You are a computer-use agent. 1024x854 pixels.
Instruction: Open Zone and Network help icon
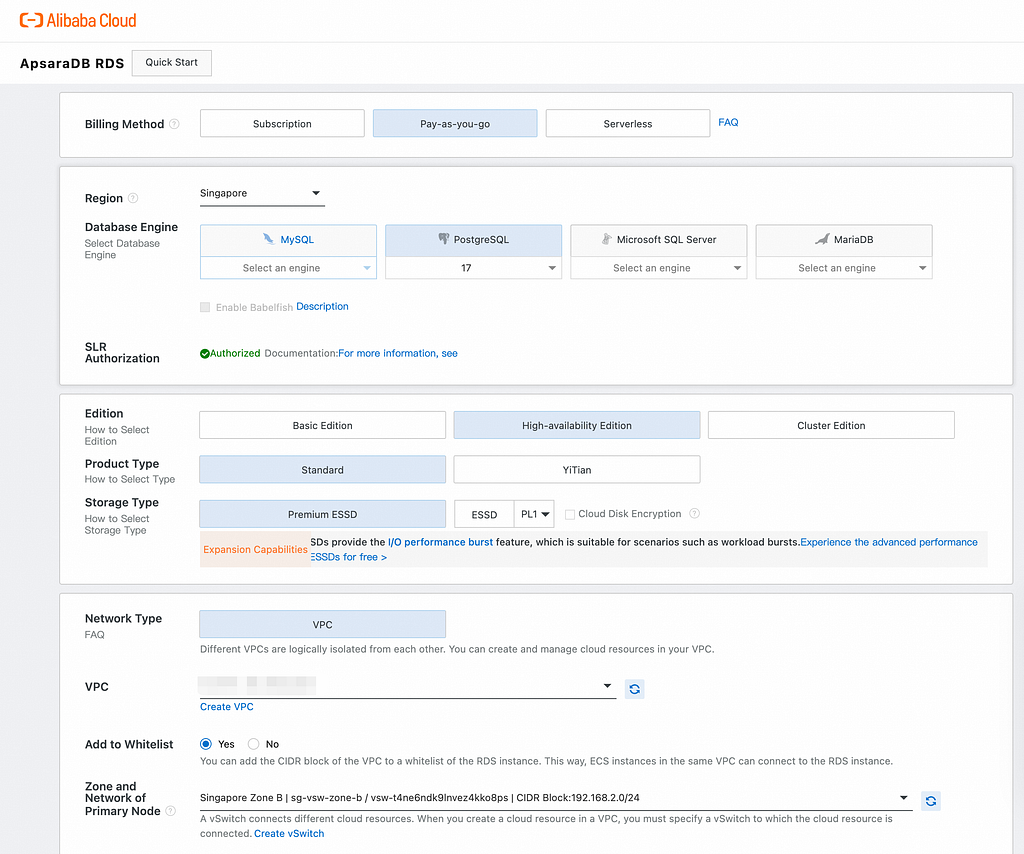tap(170, 811)
